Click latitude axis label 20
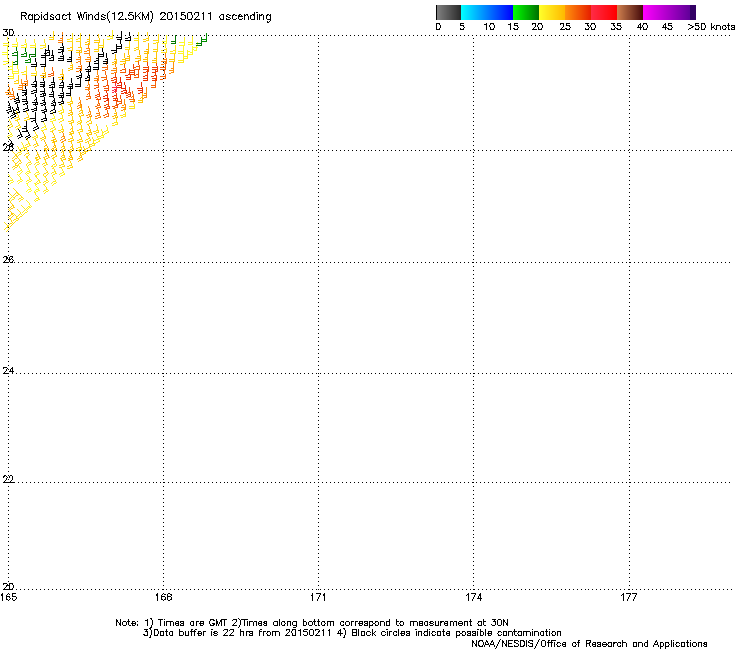 point(8,586)
